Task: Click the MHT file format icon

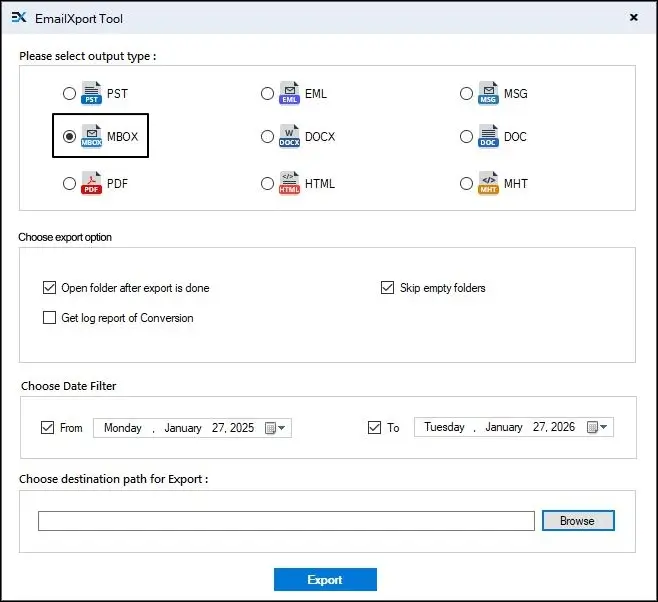Action: pyautogui.click(x=488, y=183)
